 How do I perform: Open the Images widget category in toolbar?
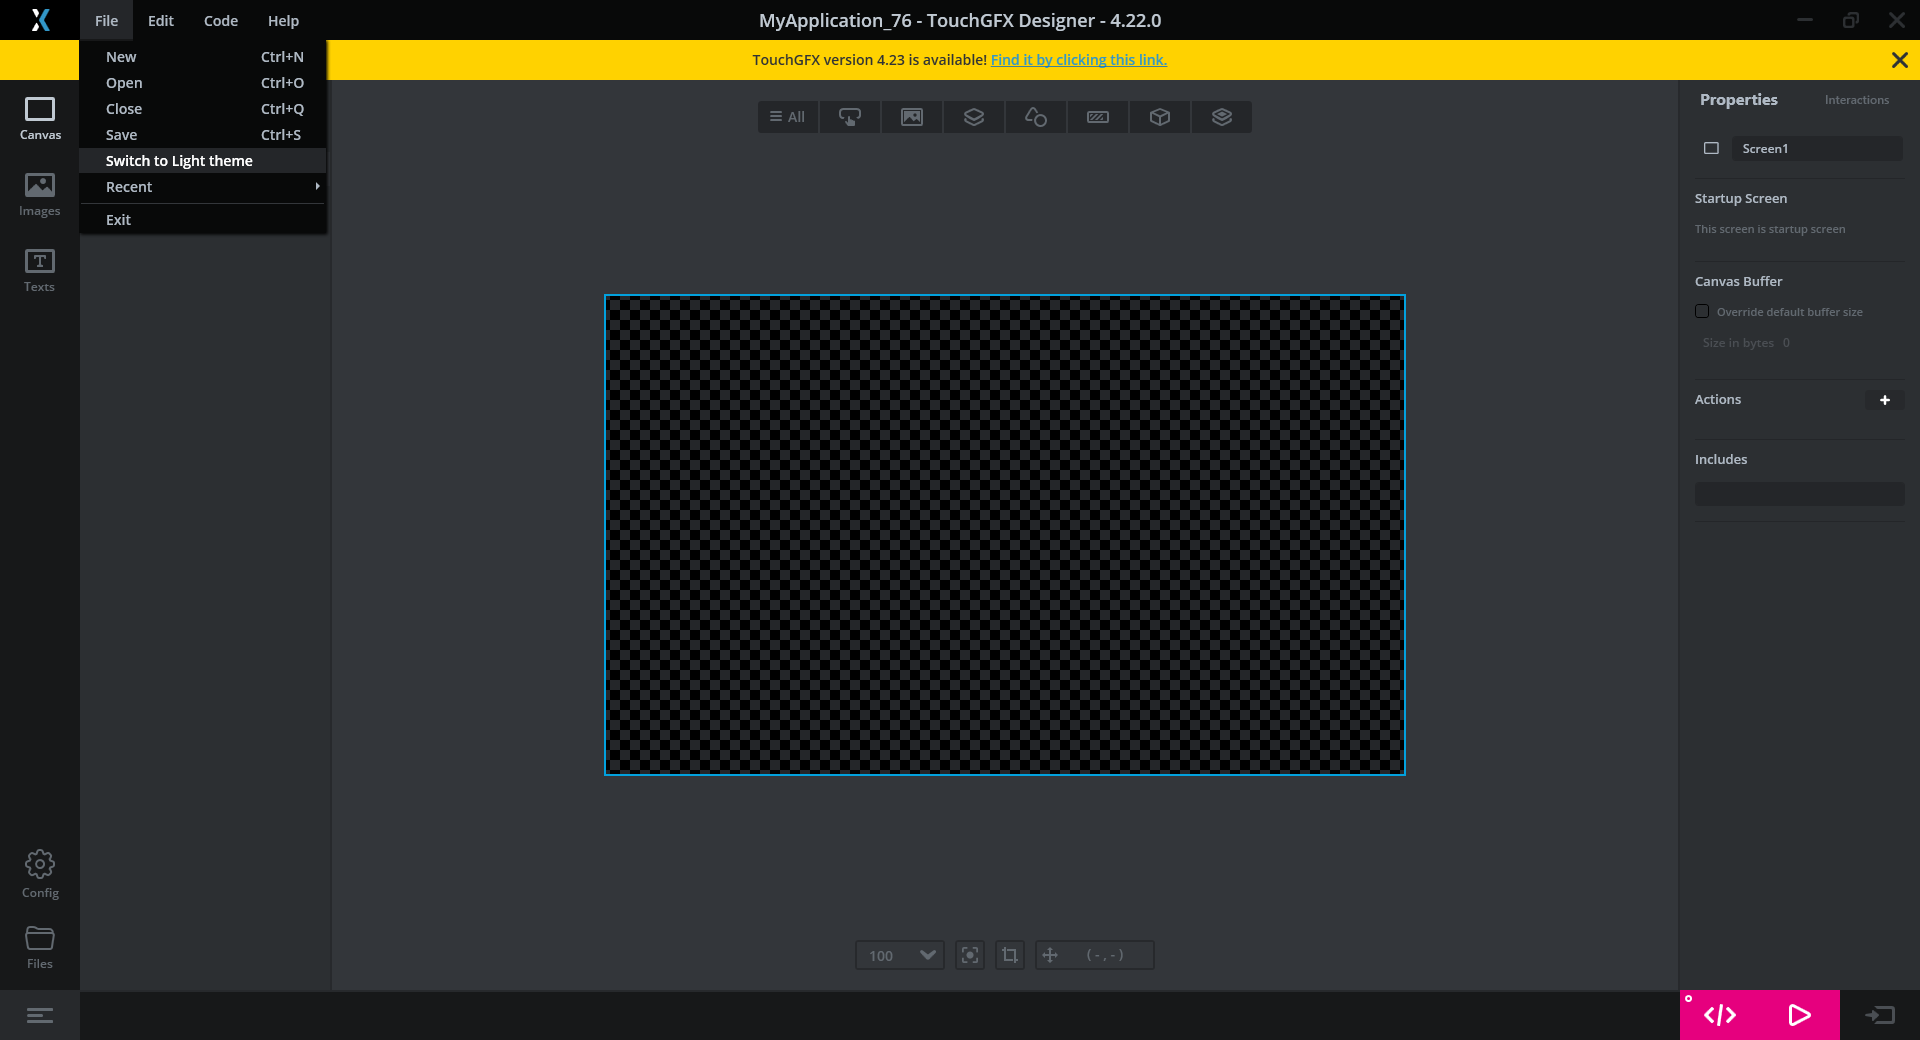click(911, 117)
